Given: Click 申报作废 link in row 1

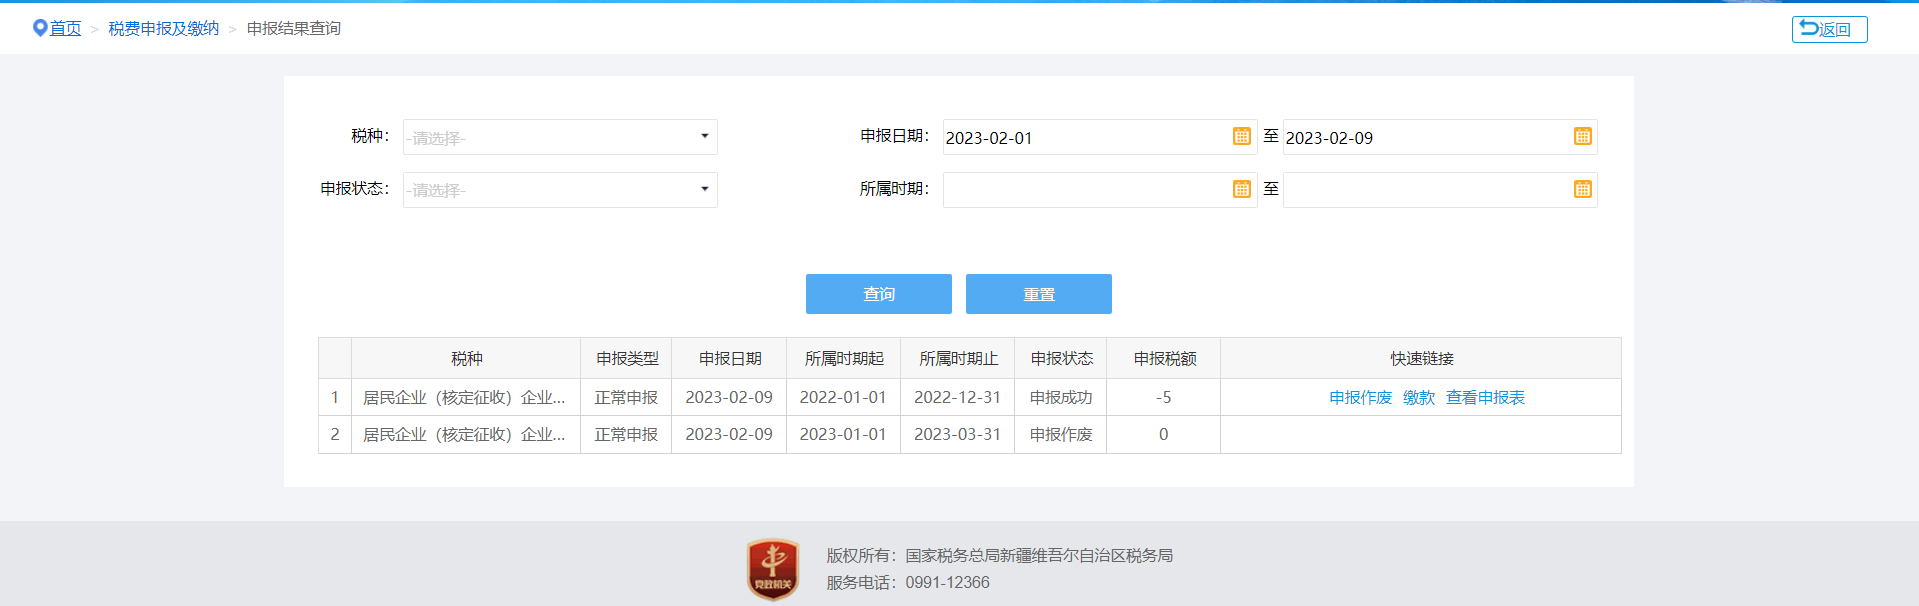Looking at the screenshot, I should pos(1360,398).
